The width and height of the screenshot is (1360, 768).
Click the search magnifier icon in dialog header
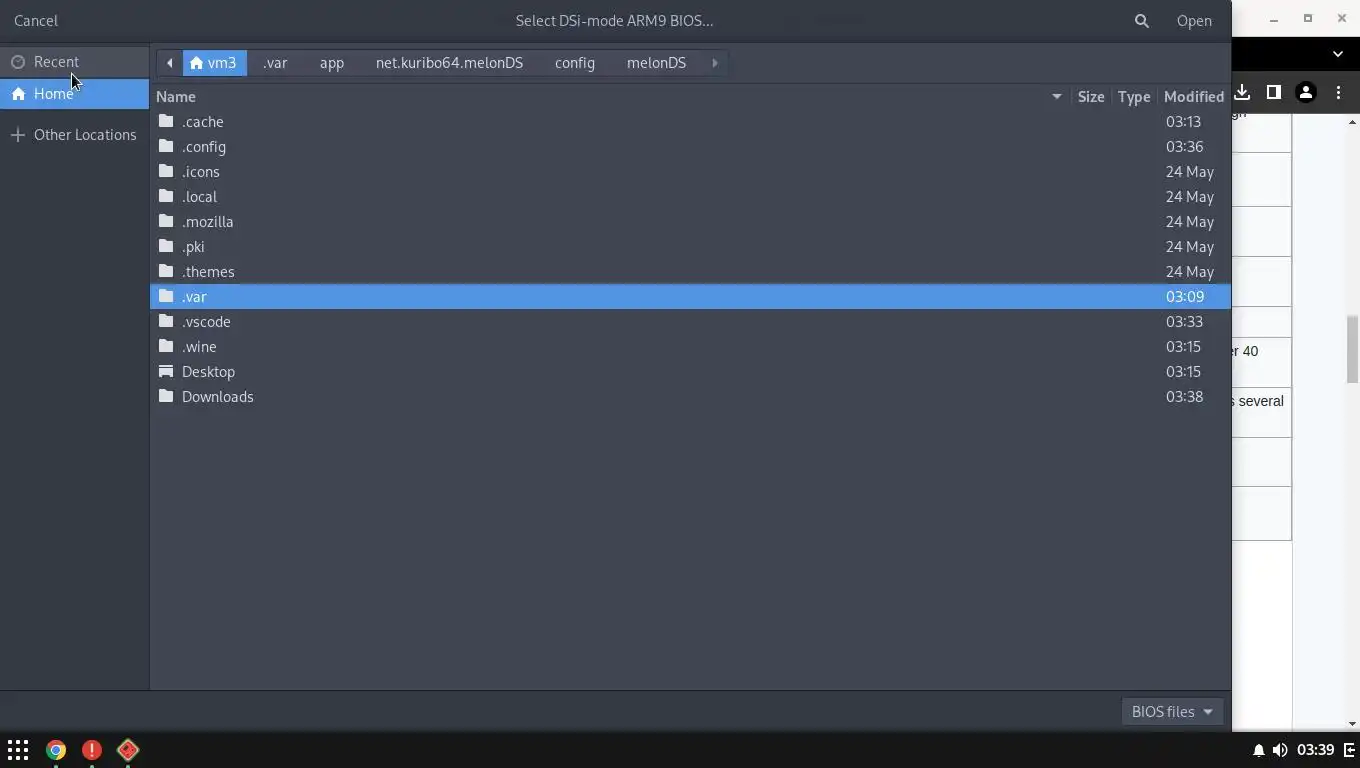pos(1141,20)
